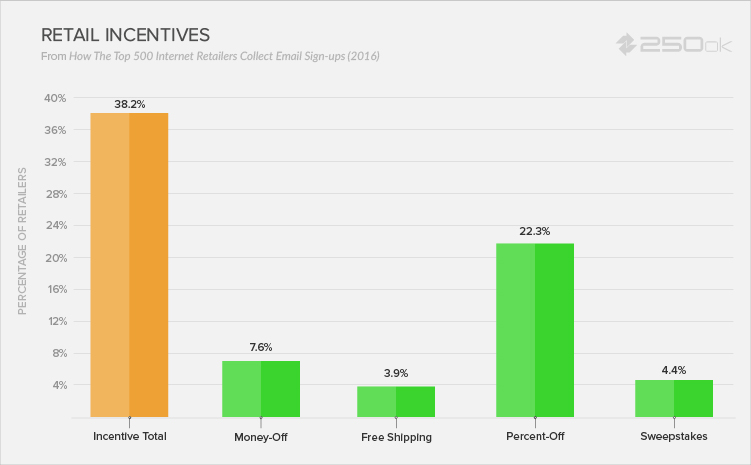The height and width of the screenshot is (465, 751).
Task: Click the Money-Off axis label
Action: [x=261, y=437]
